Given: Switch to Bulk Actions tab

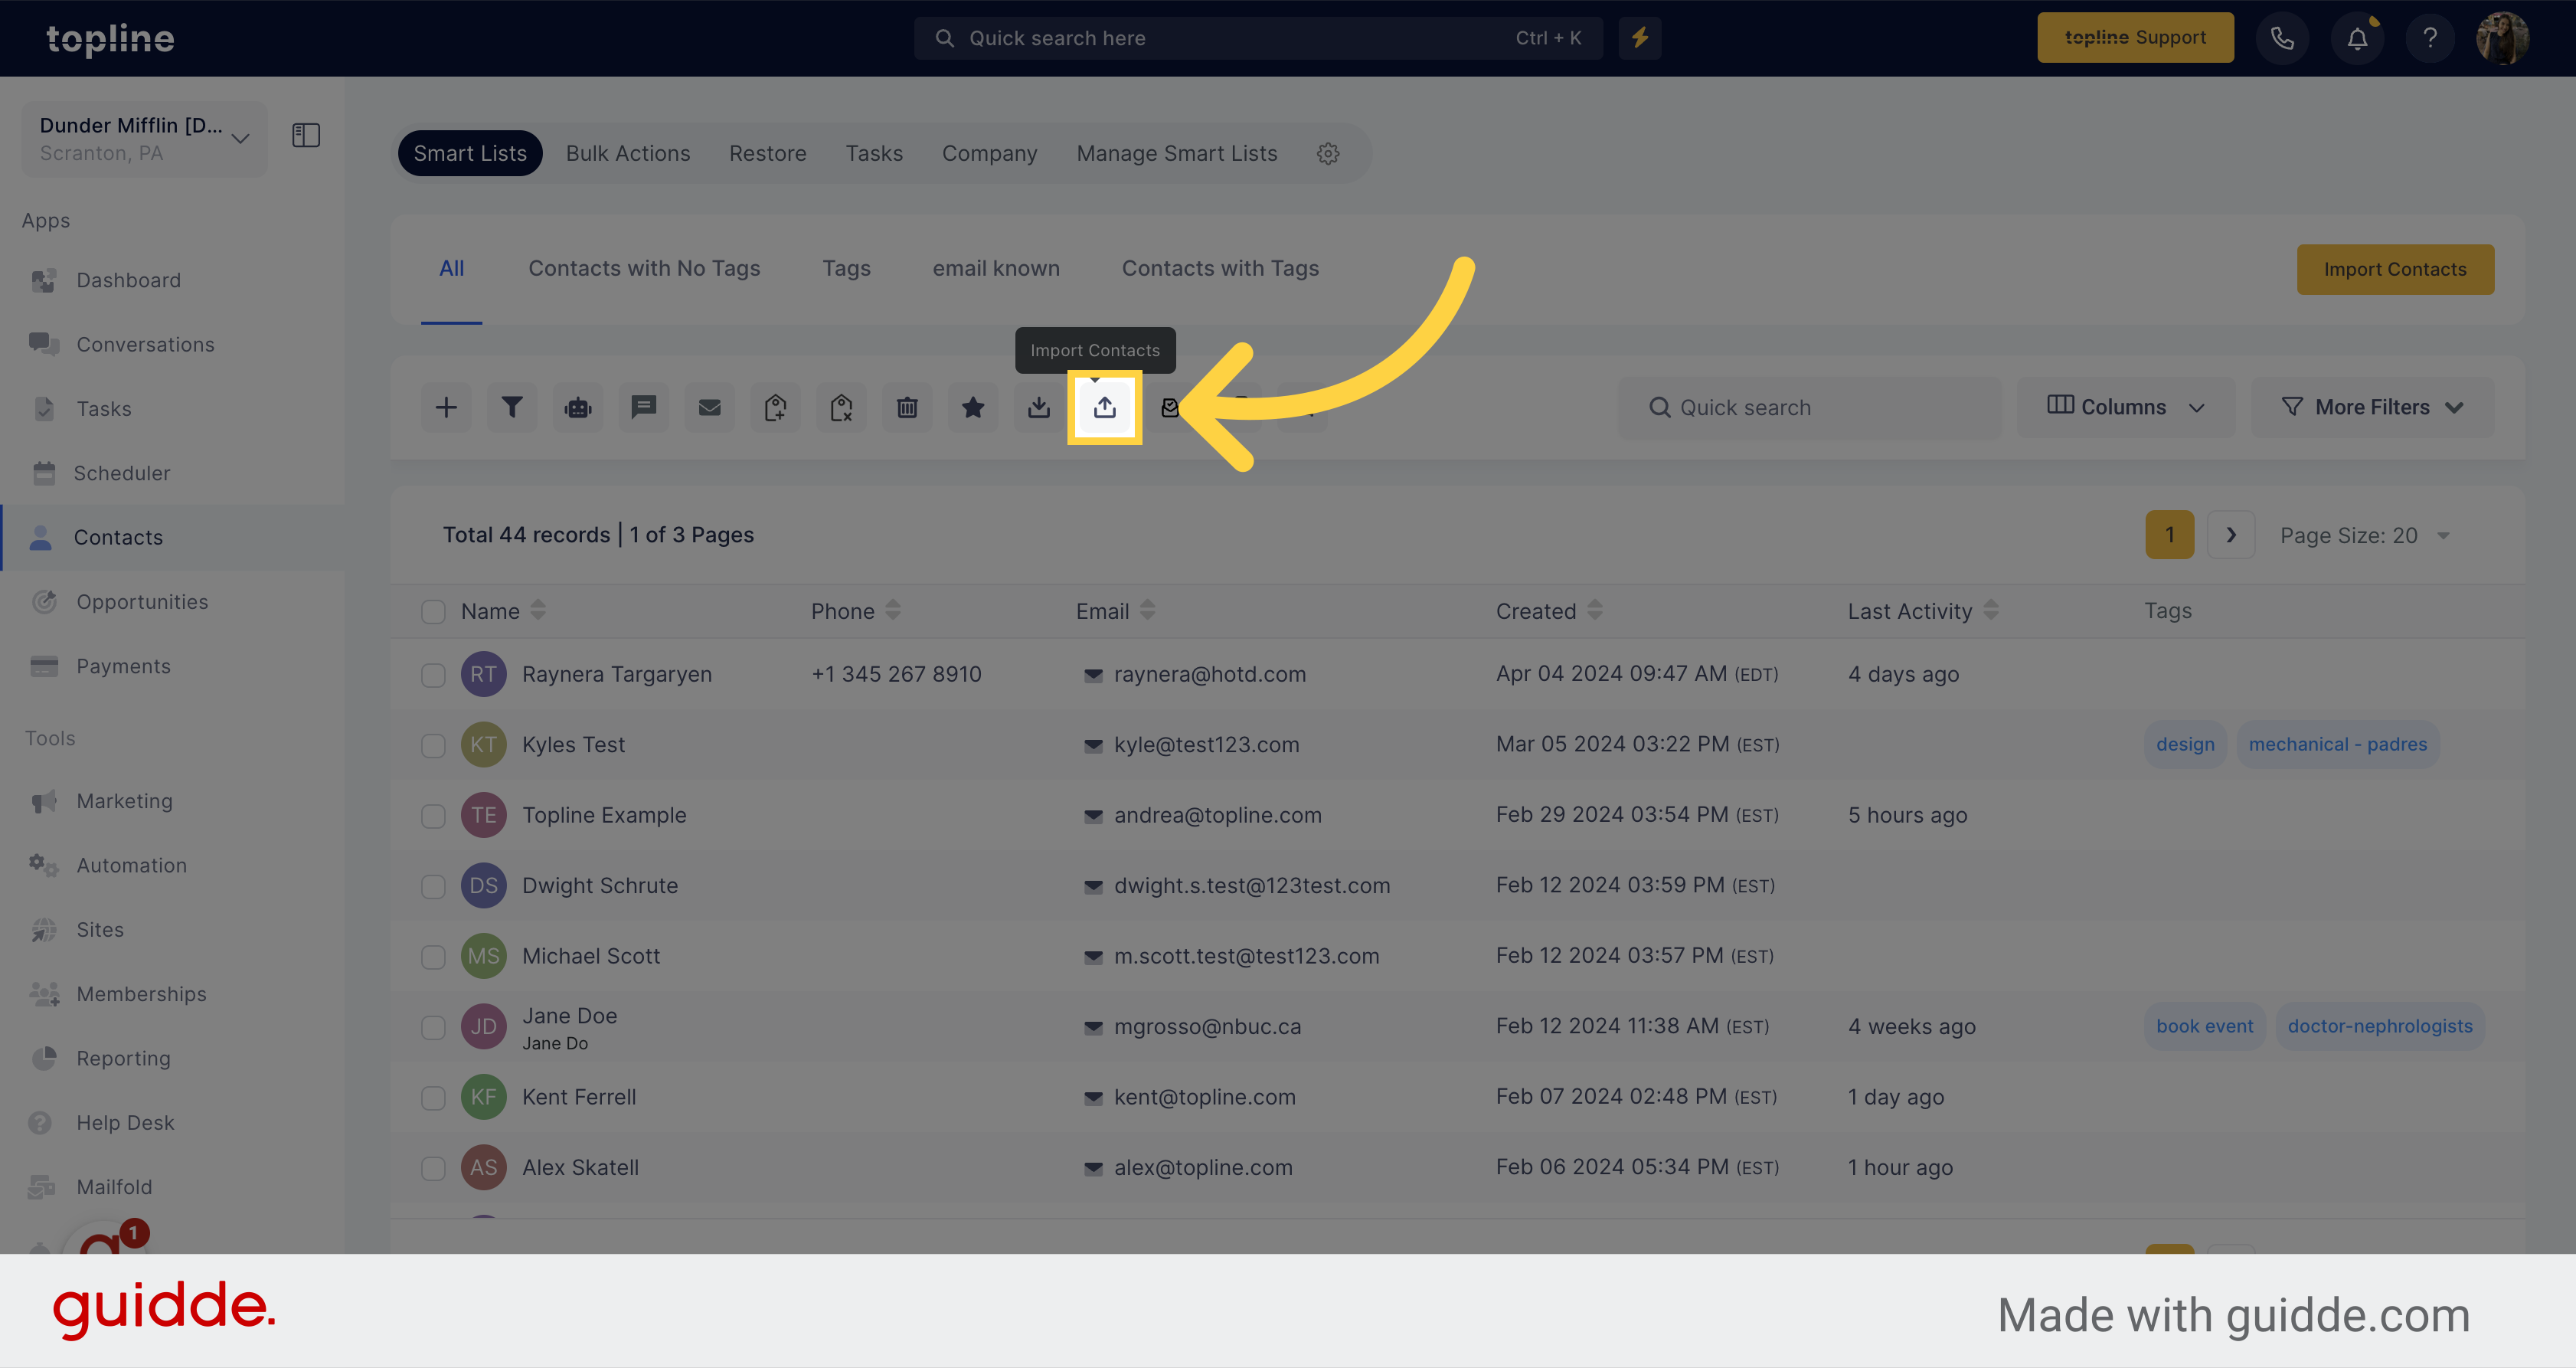Looking at the screenshot, I should coord(628,153).
